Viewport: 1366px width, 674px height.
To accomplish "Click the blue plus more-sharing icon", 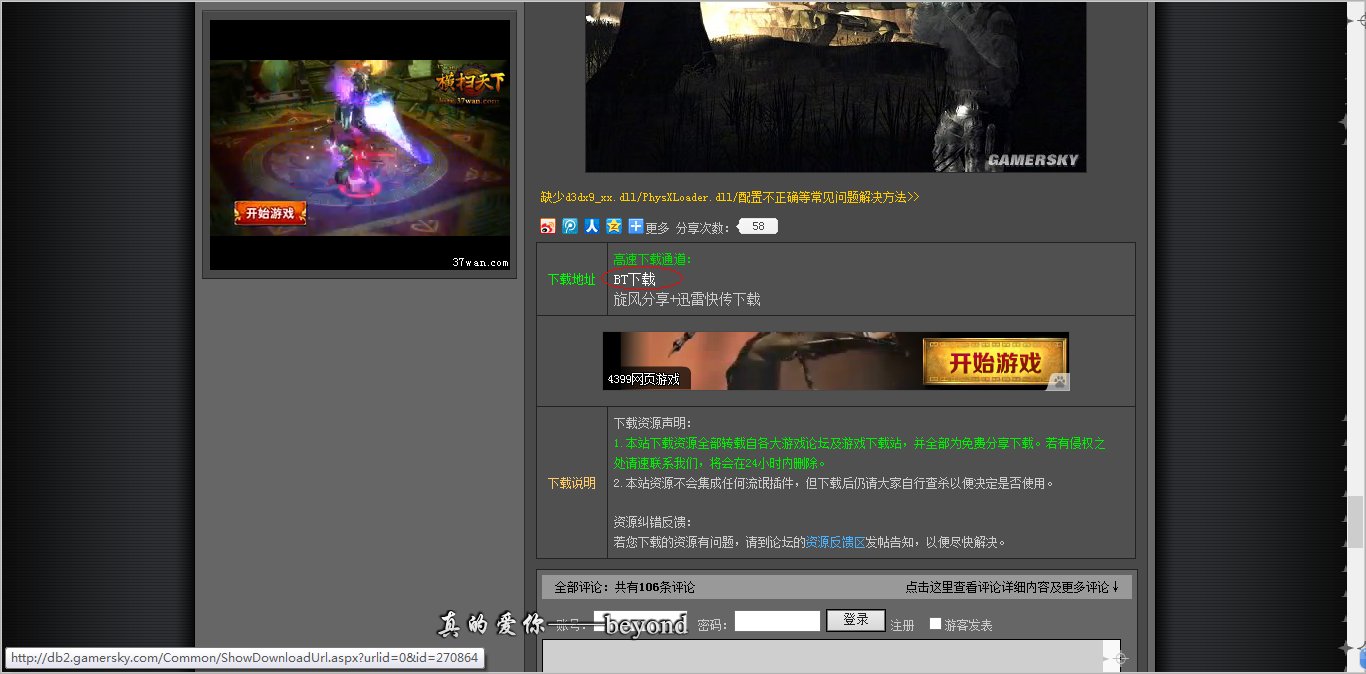I will (635, 227).
